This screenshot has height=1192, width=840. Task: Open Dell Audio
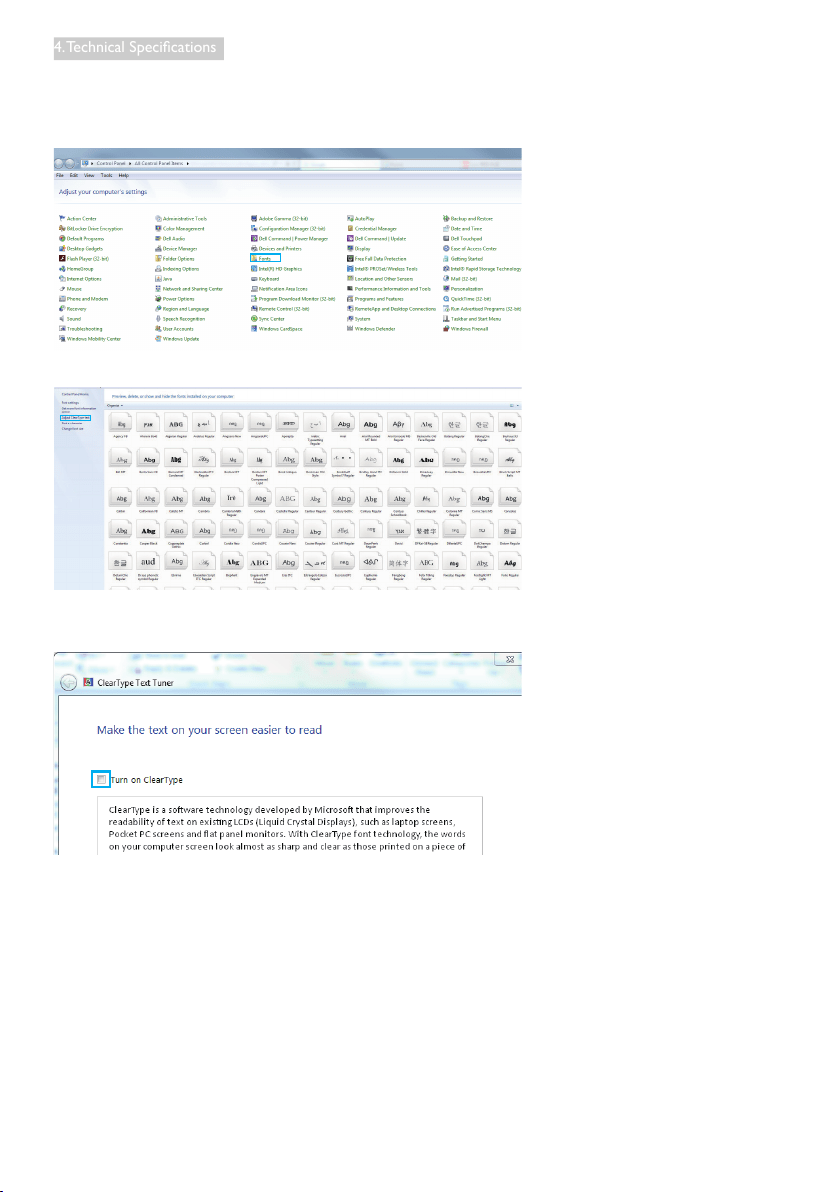(170, 239)
